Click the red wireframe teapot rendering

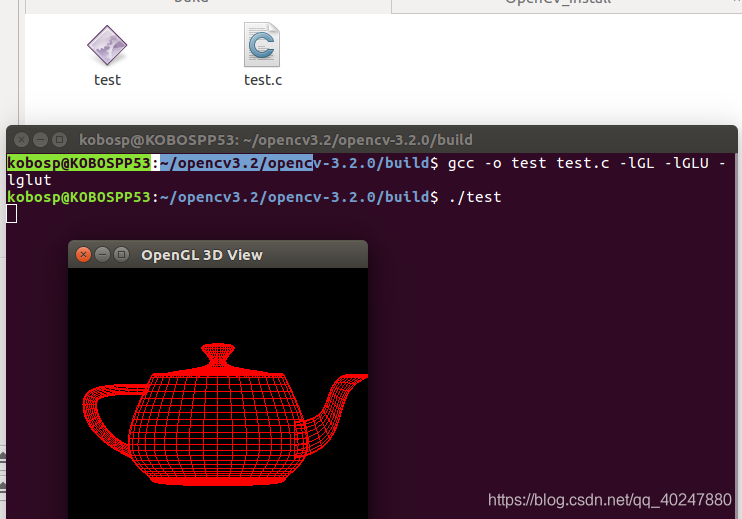pyautogui.click(x=225, y=414)
